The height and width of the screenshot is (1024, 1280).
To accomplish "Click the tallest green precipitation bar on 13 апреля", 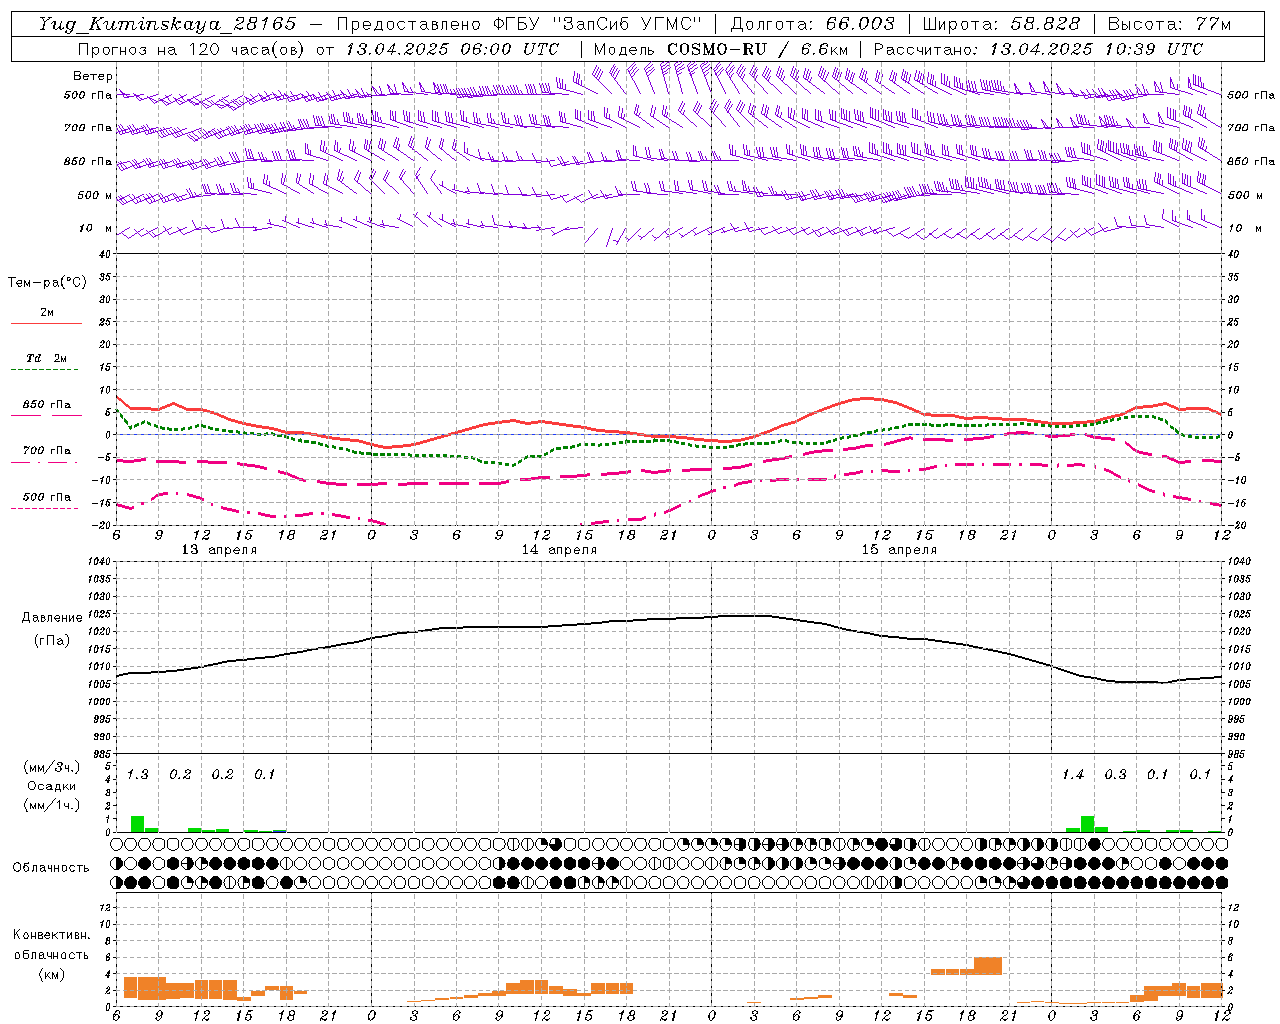I will (x=137, y=824).
